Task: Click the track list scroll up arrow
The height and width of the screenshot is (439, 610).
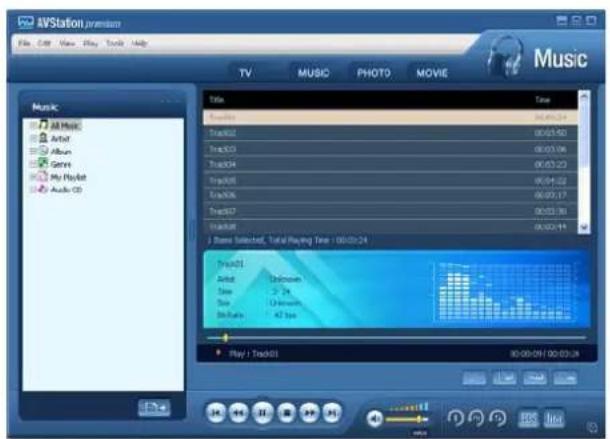Action: pyautogui.click(x=584, y=95)
